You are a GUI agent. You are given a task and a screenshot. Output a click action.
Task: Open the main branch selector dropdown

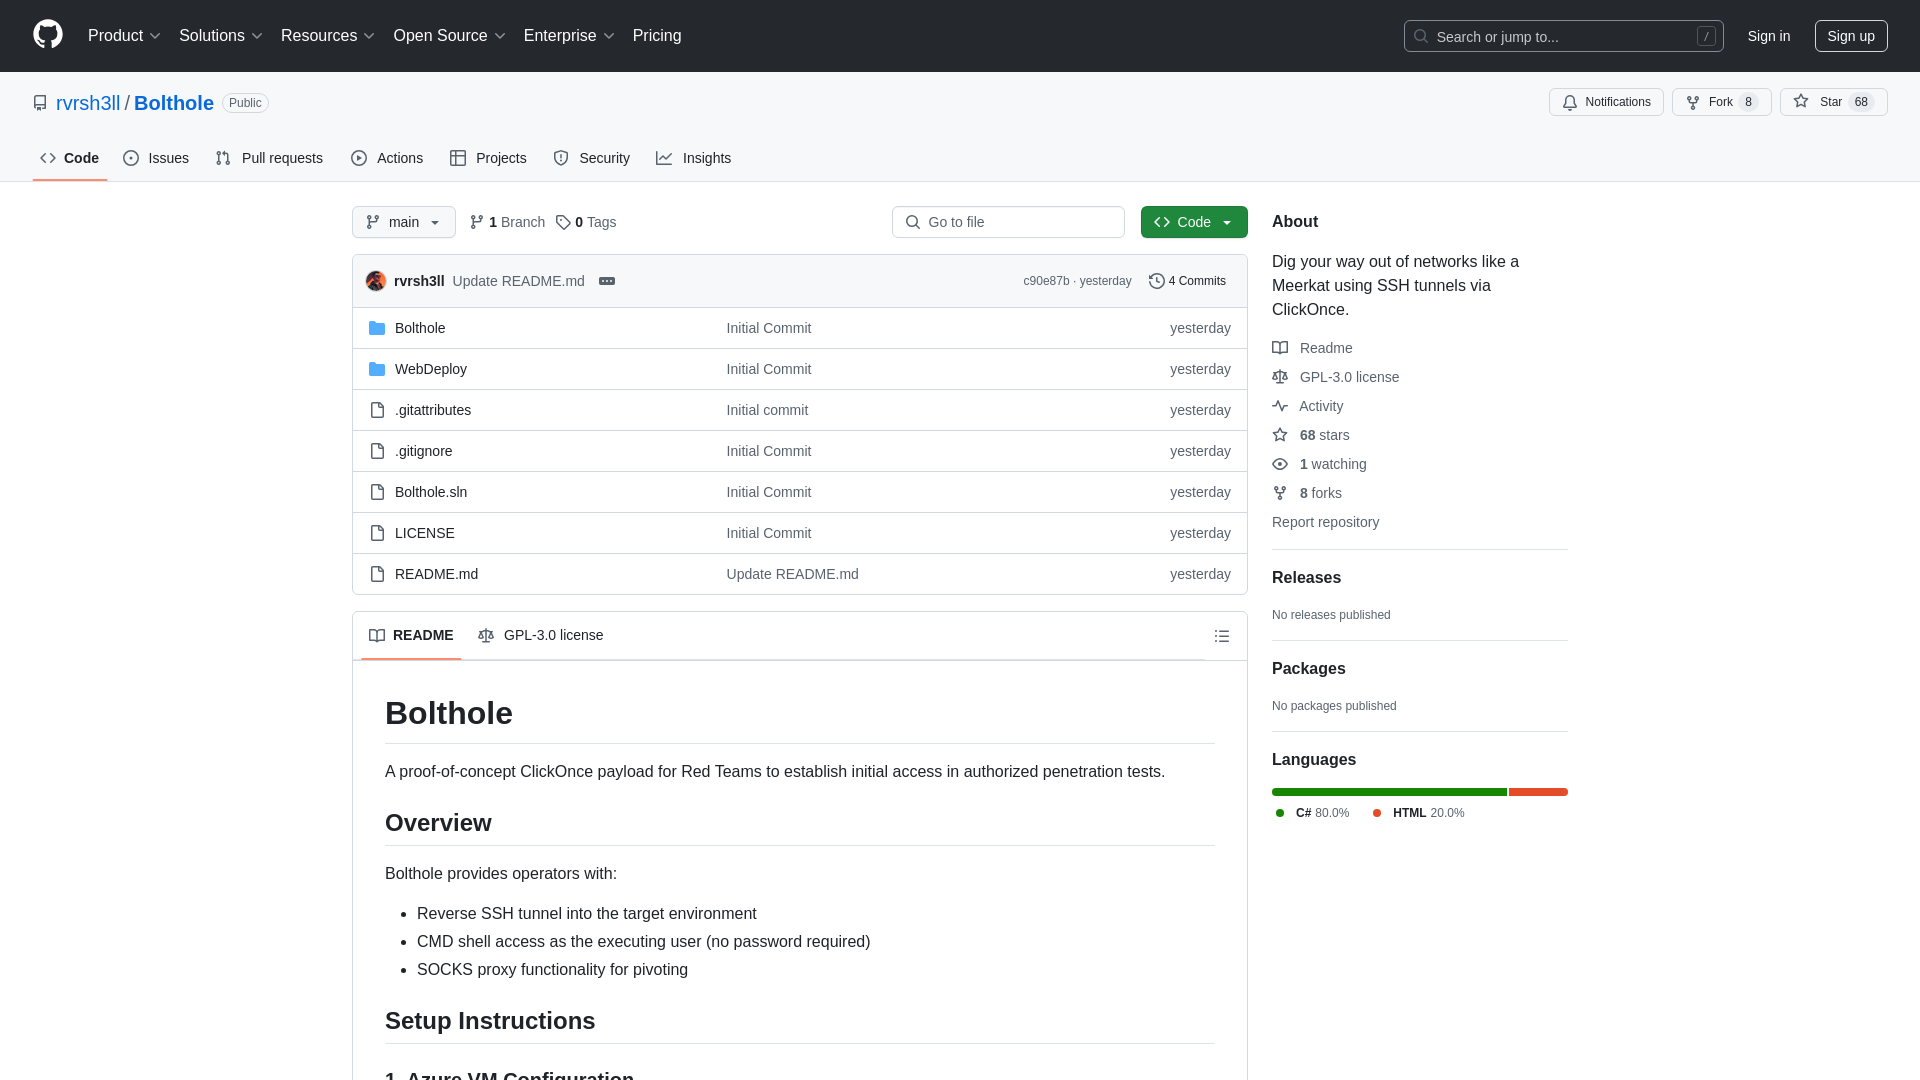pyautogui.click(x=404, y=222)
